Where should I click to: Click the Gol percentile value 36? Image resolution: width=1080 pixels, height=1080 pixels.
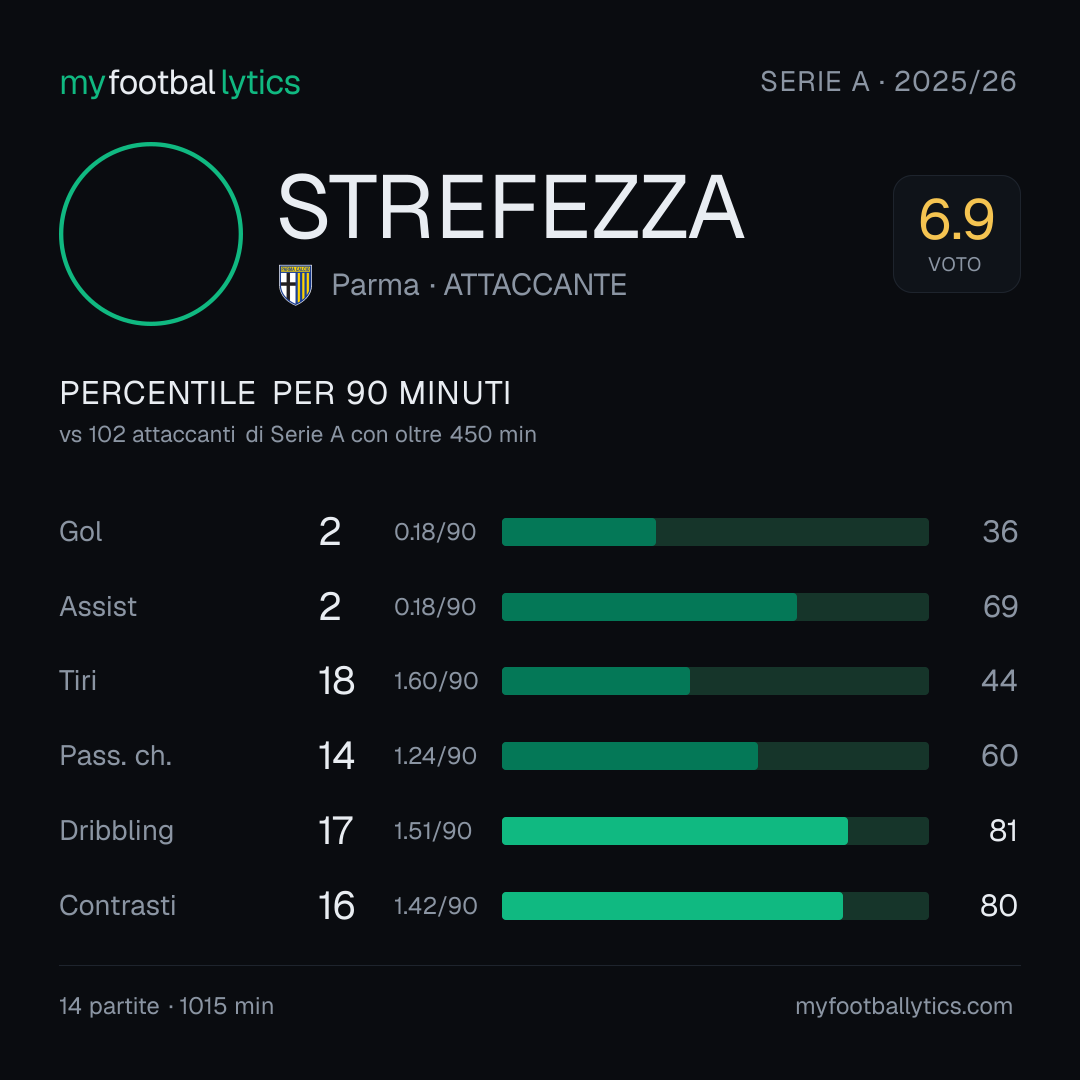point(1000,532)
